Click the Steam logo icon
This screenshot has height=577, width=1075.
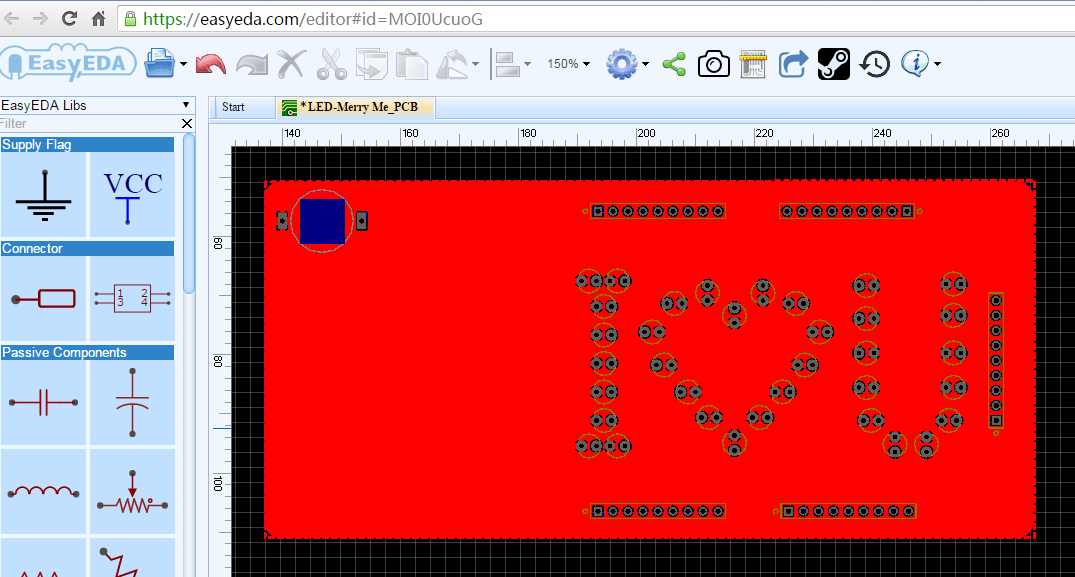coord(834,65)
